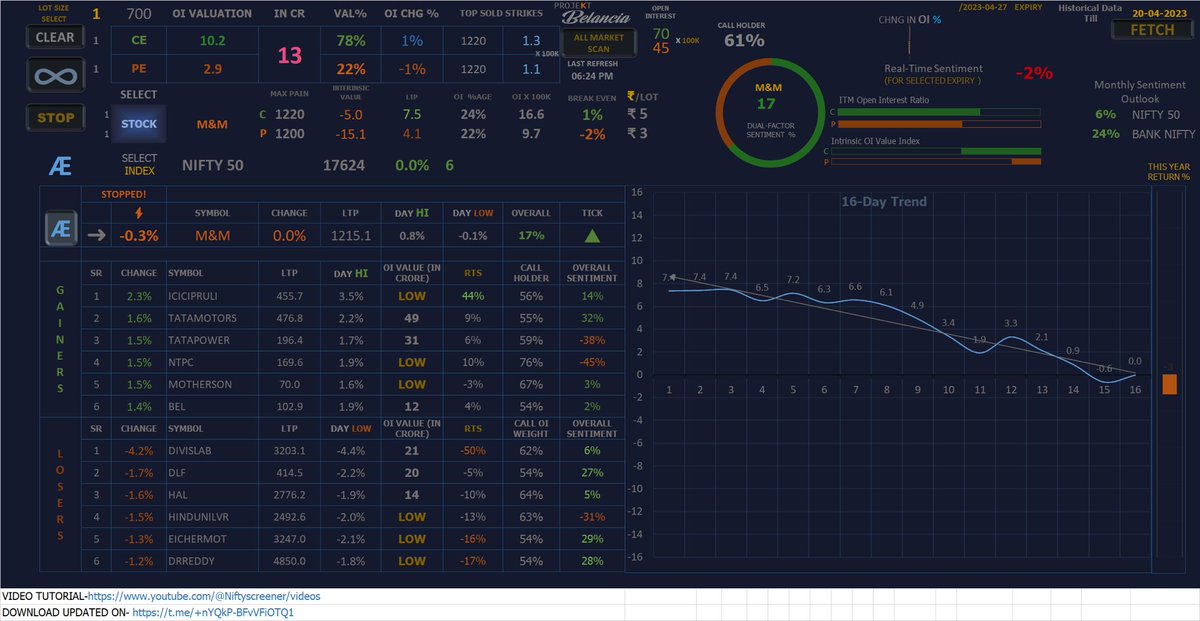This screenshot has width=1200, height=621.
Task: Click the NIFTY 50 index value 17624
Action: (x=342, y=165)
